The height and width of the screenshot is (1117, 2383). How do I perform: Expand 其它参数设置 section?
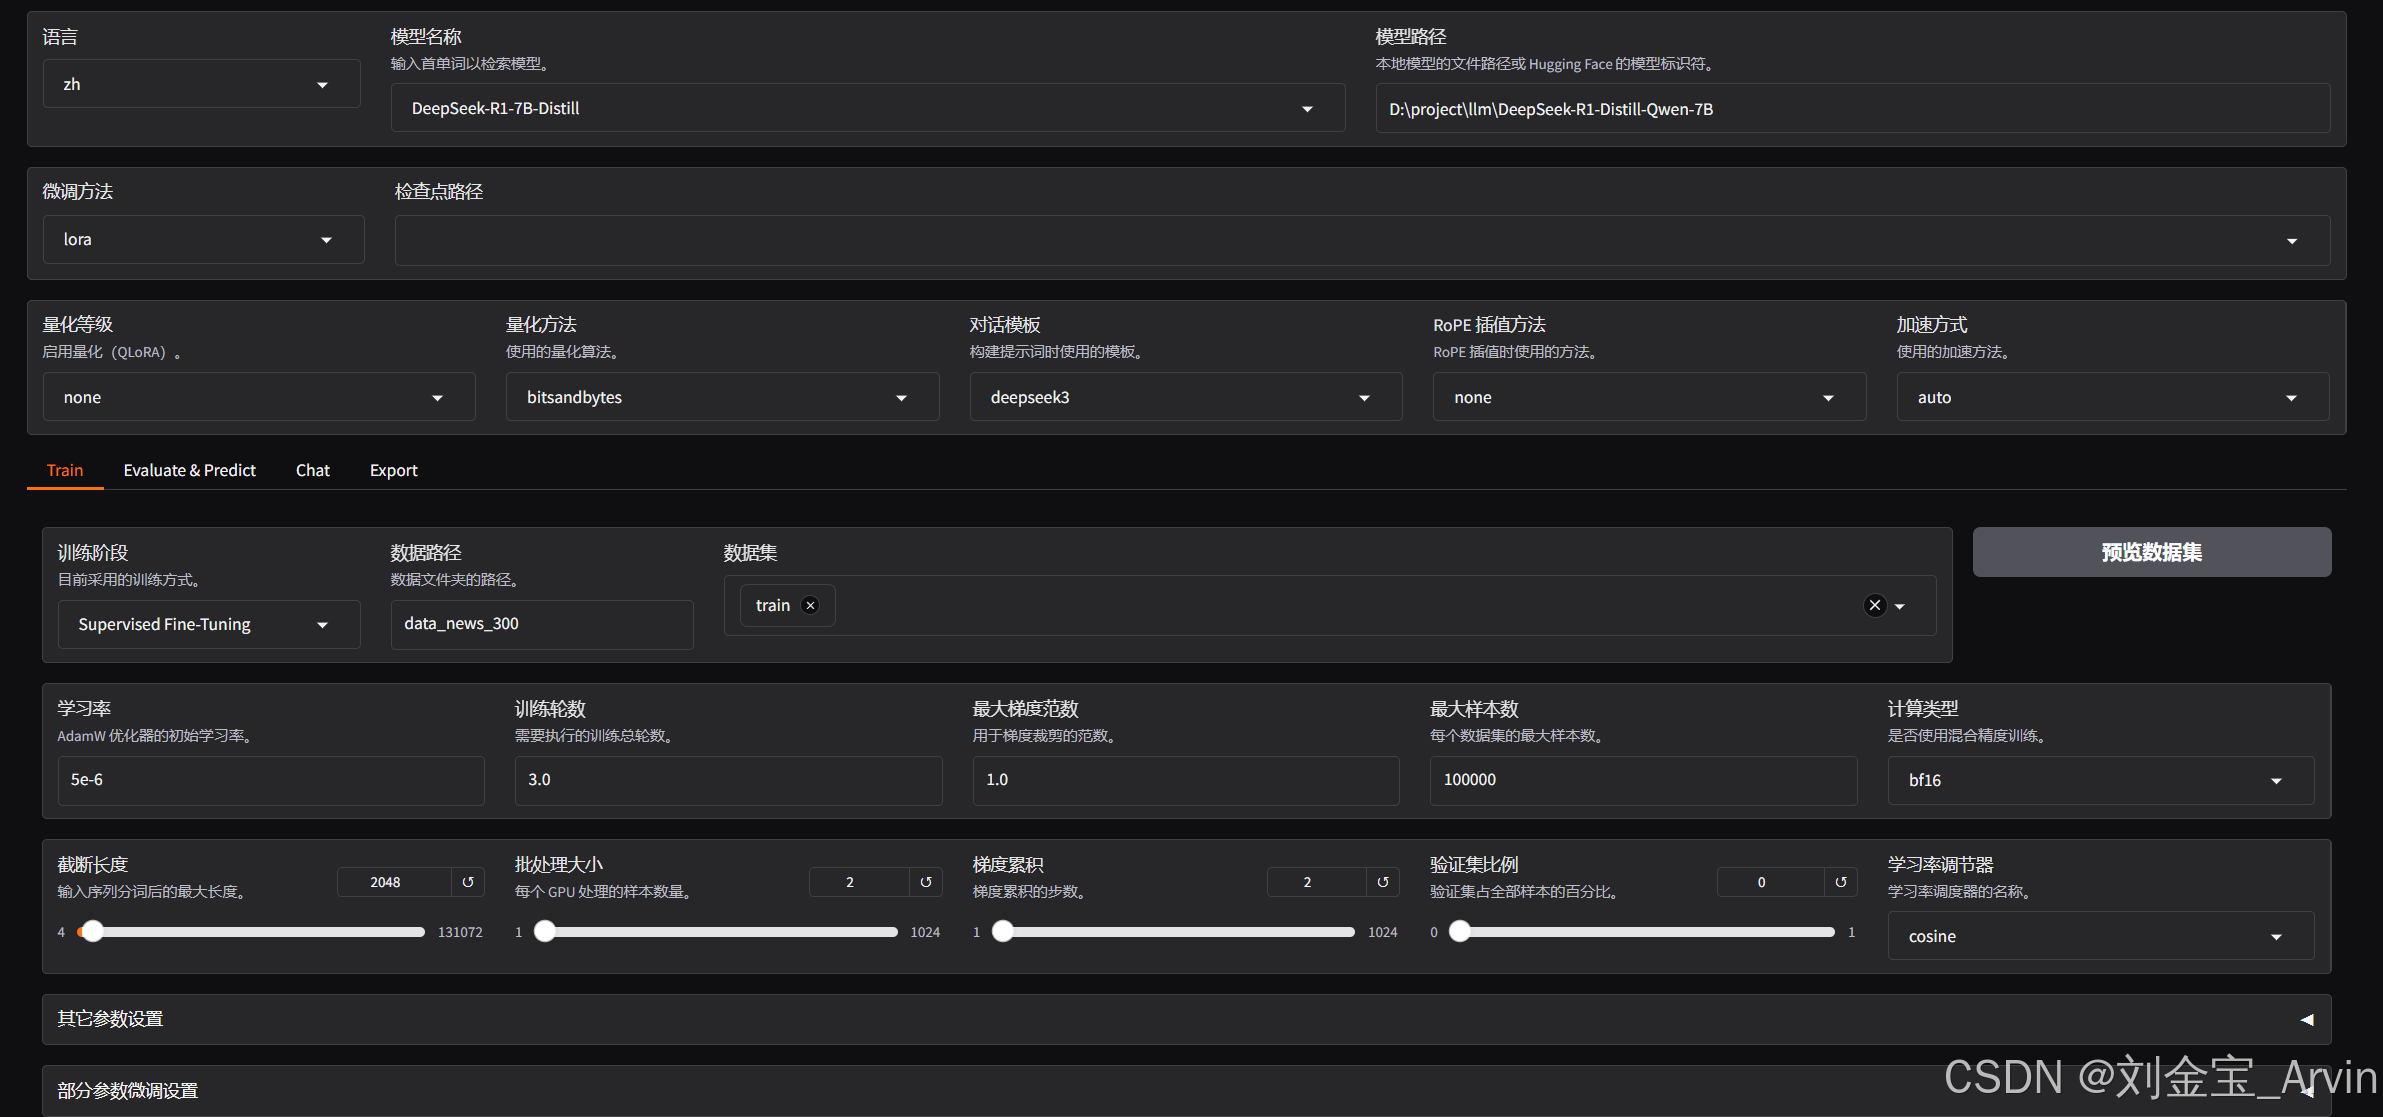point(2306,1019)
